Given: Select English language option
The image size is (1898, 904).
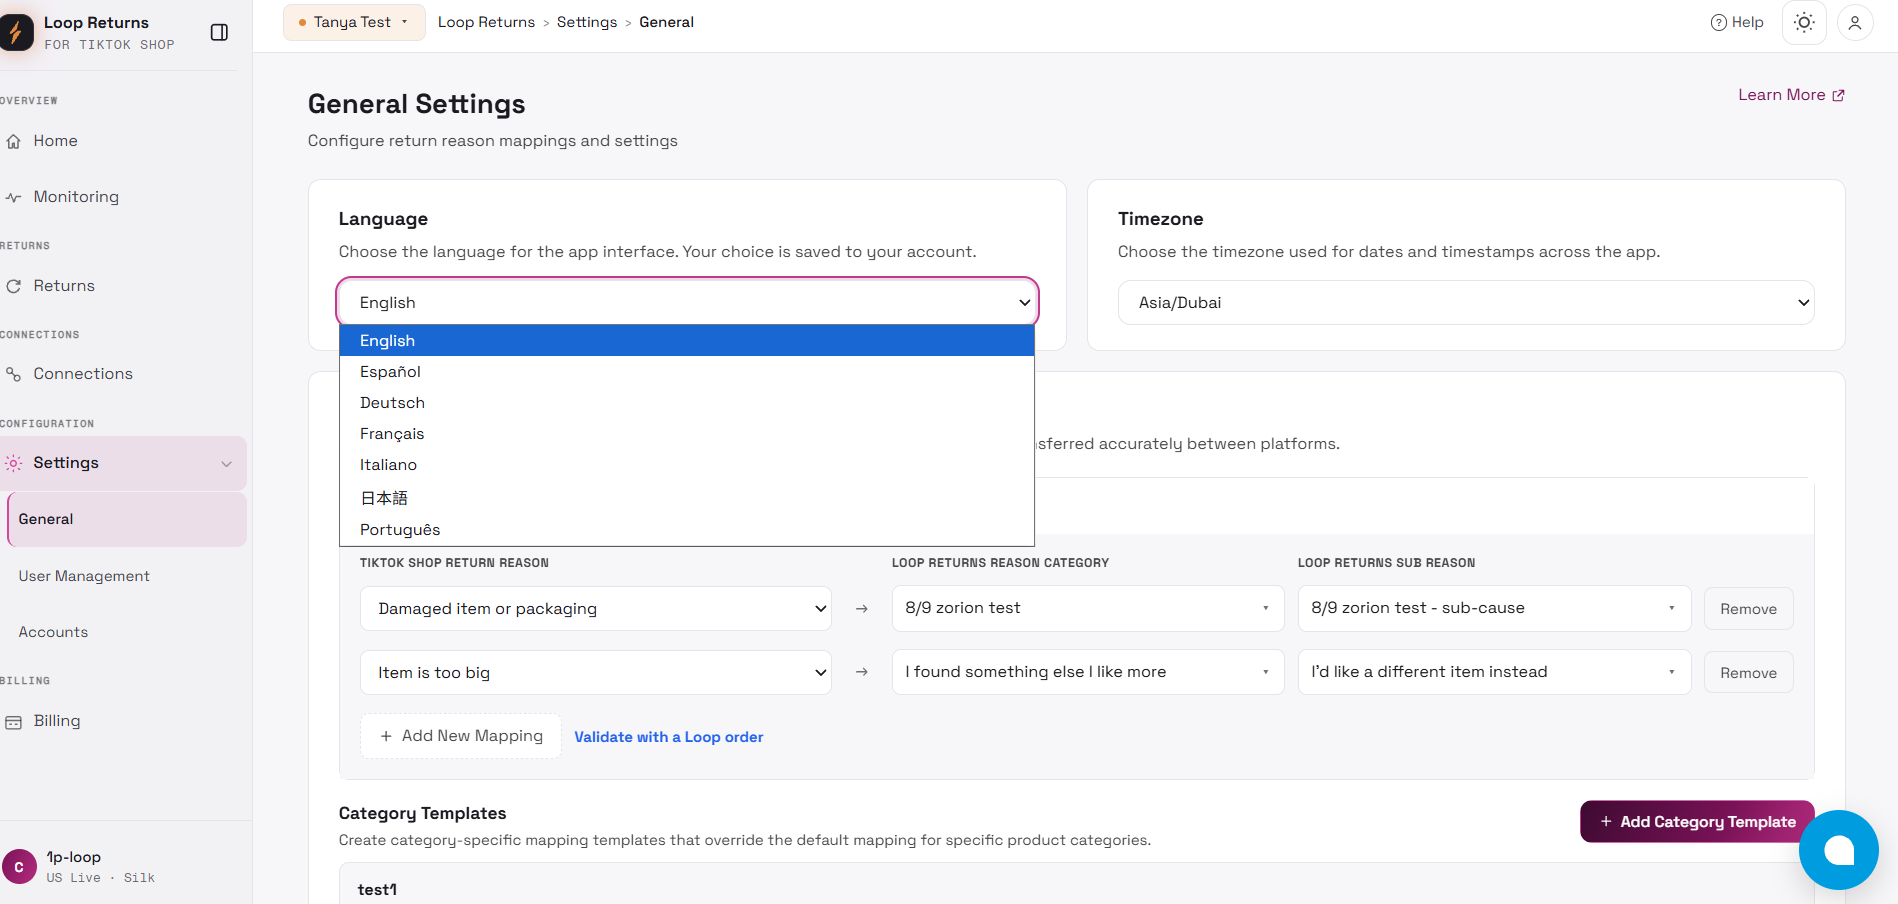Looking at the screenshot, I should click(687, 341).
